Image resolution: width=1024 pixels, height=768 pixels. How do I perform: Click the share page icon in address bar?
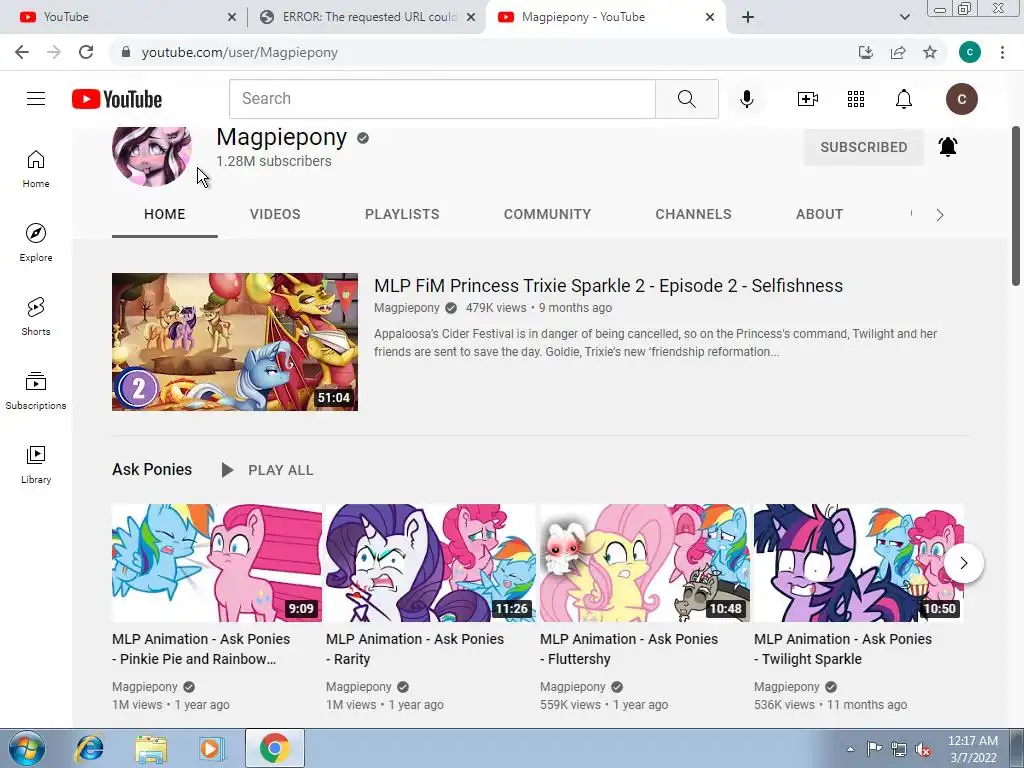(898, 52)
